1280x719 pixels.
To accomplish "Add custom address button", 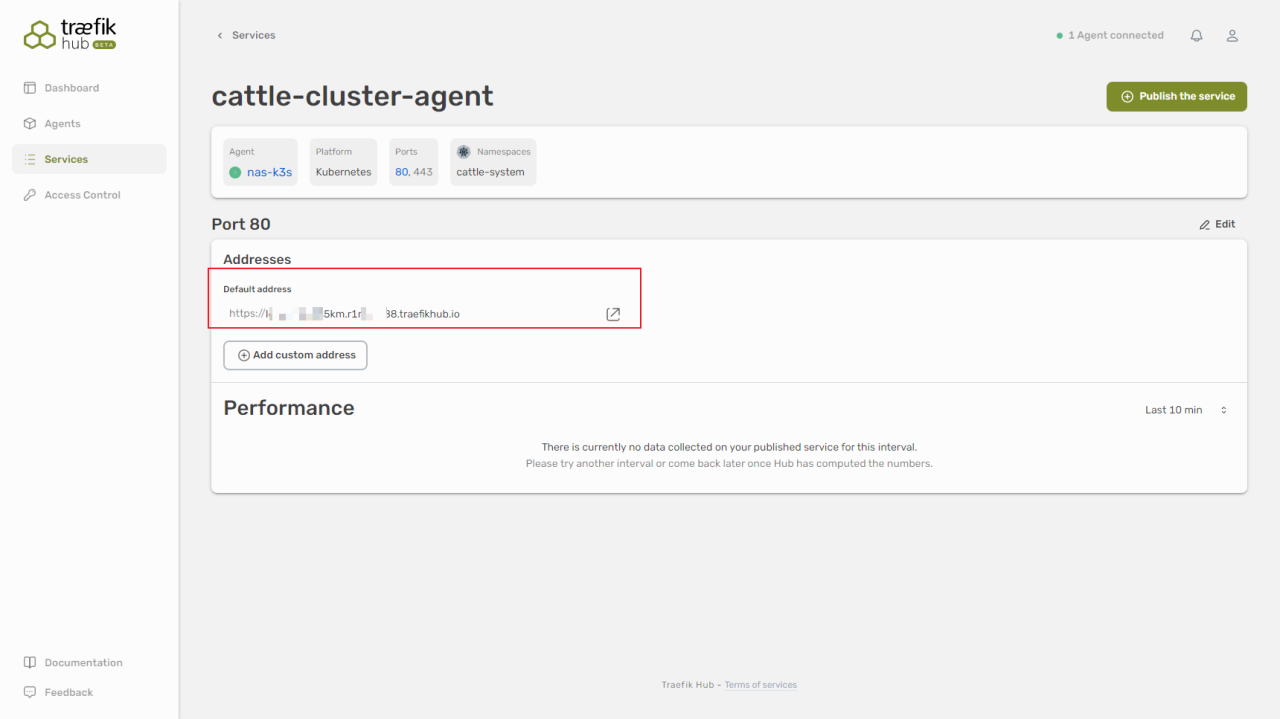I will (x=295, y=355).
